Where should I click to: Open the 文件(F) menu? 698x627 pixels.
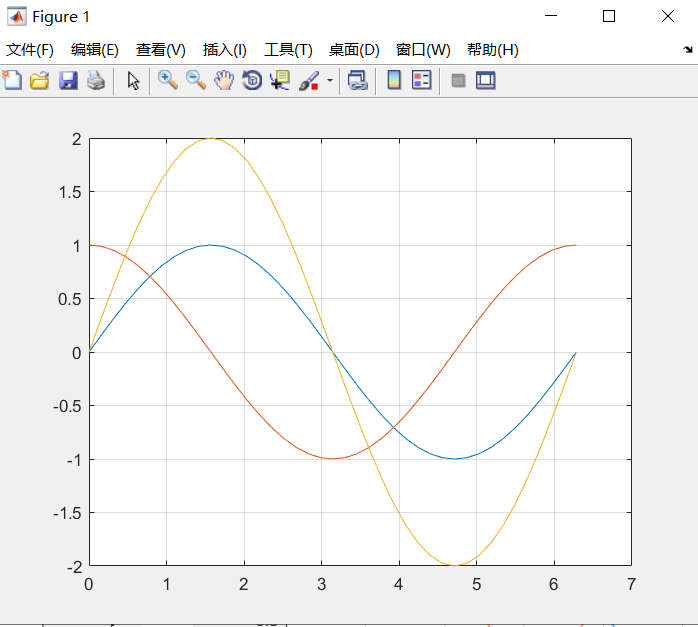point(30,50)
